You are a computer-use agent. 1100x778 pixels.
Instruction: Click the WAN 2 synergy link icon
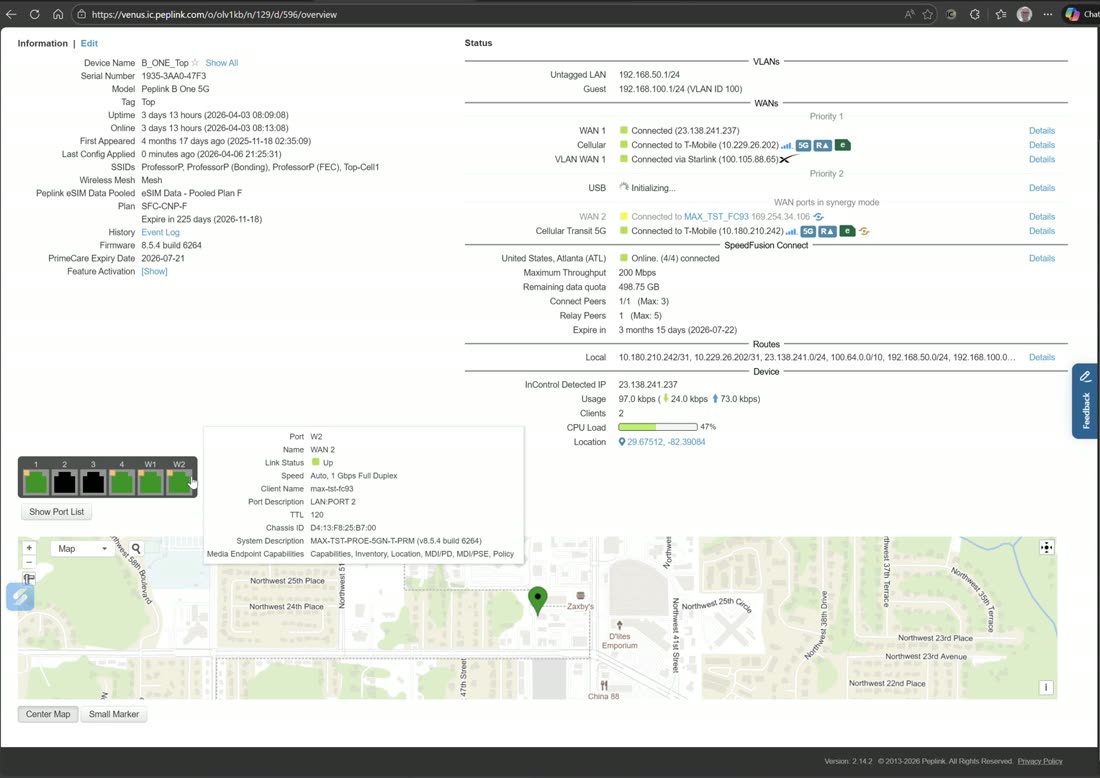pyautogui.click(x=818, y=217)
